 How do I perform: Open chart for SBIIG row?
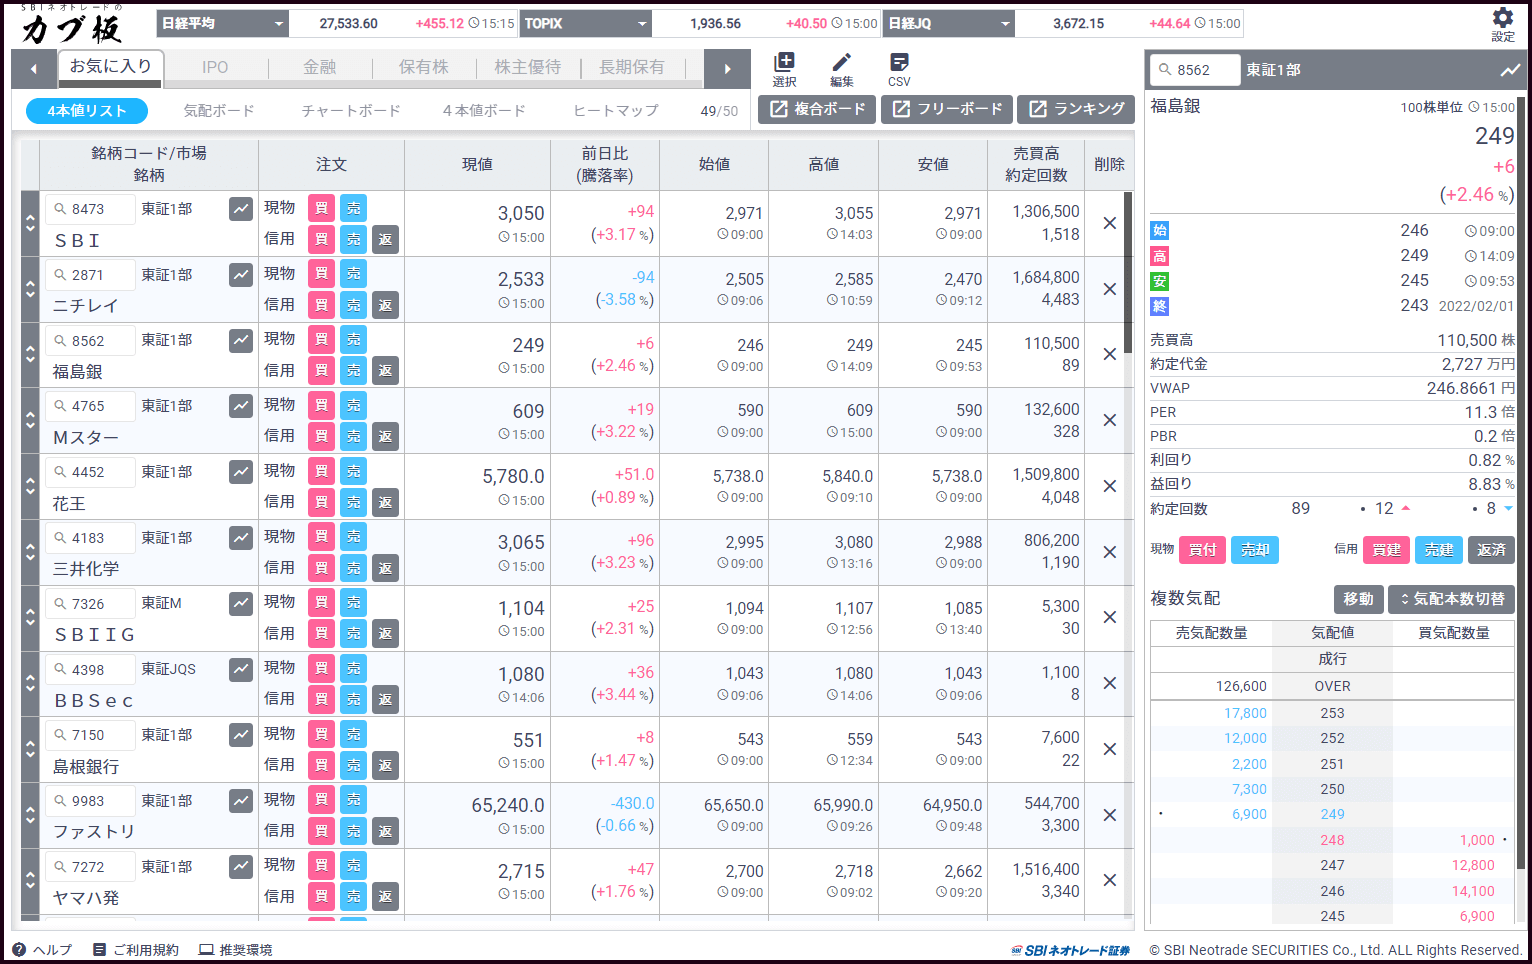pos(241,604)
